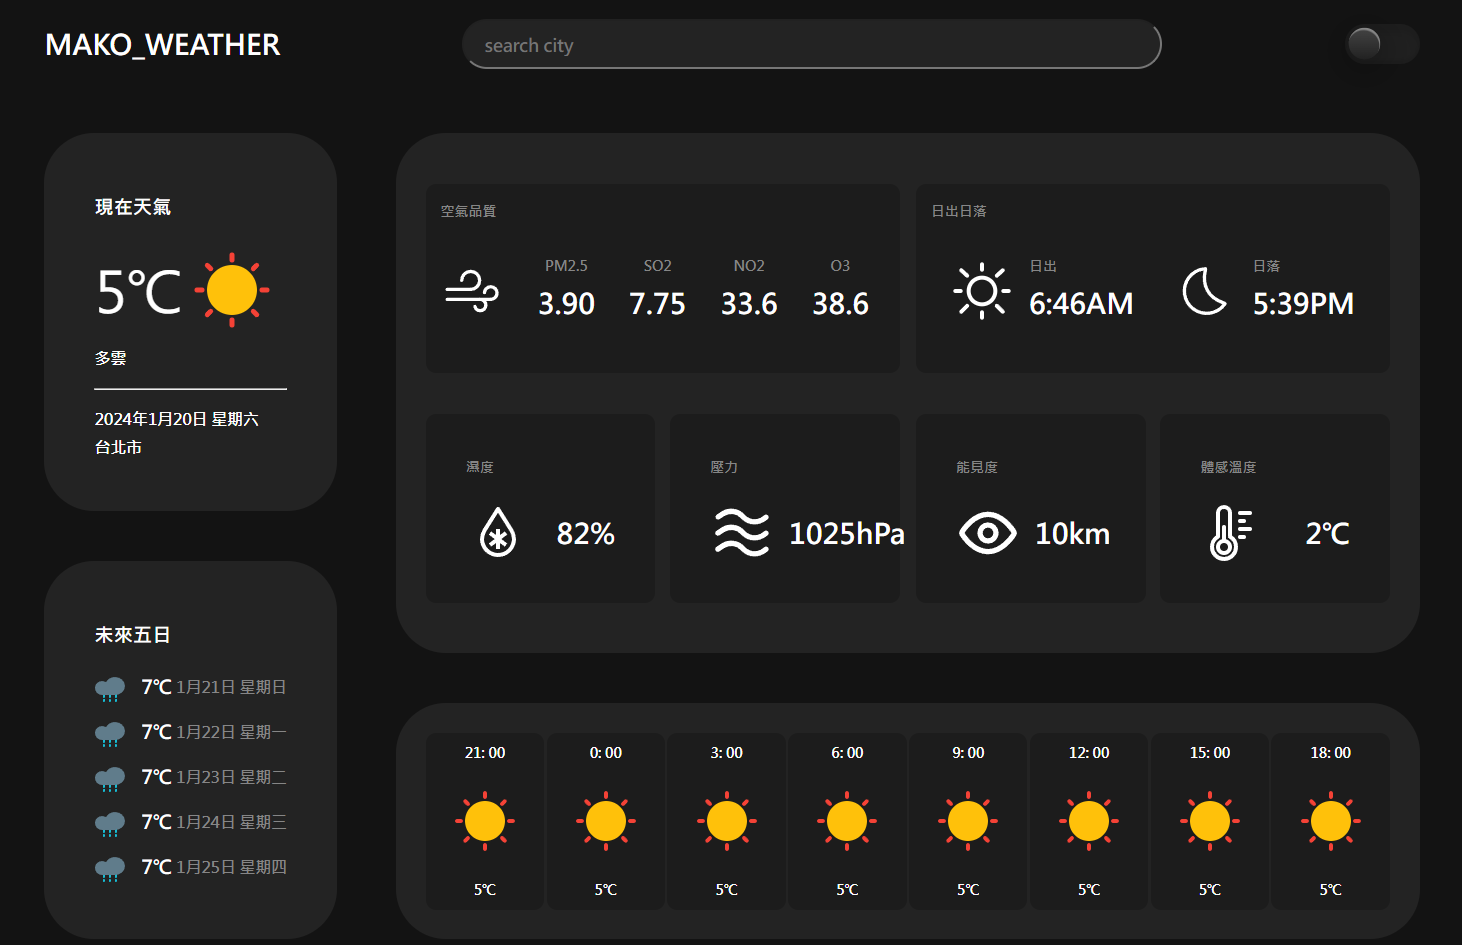Click the sunrise sun icon
1462x945 pixels.
pos(981,291)
